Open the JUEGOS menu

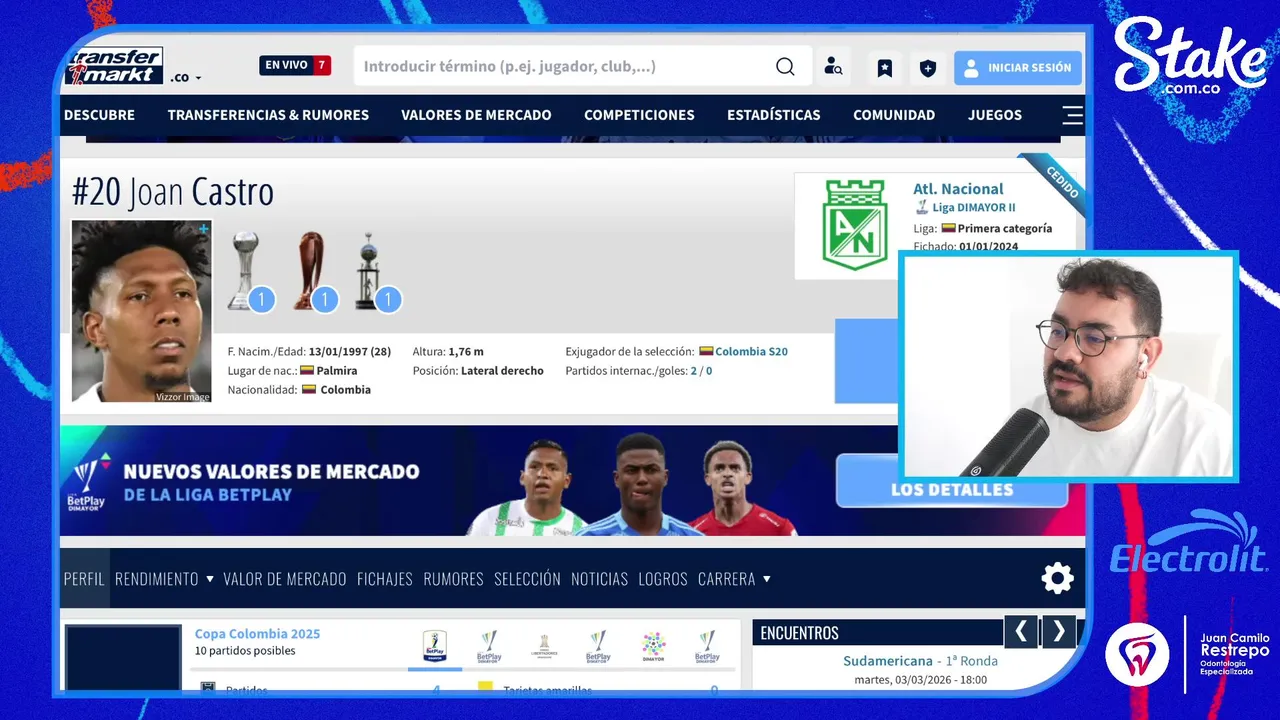pos(995,115)
